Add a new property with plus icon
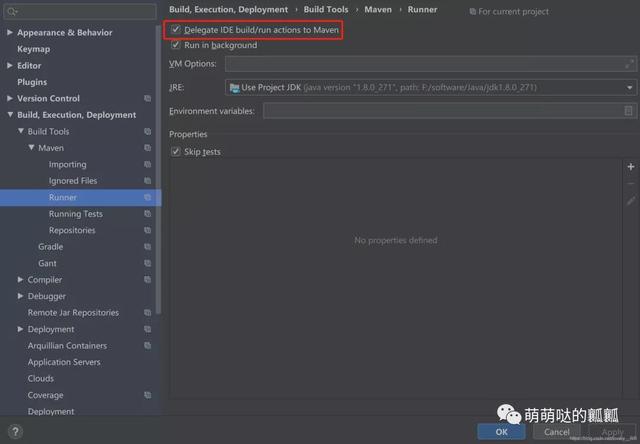The image size is (640, 444). pos(631,166)
